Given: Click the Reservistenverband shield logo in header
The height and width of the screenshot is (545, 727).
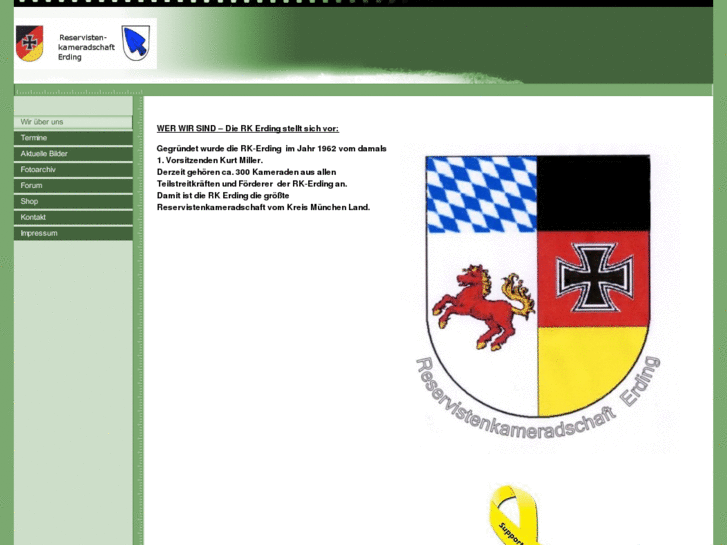Looking at the screenshot, I should [30, 43].
